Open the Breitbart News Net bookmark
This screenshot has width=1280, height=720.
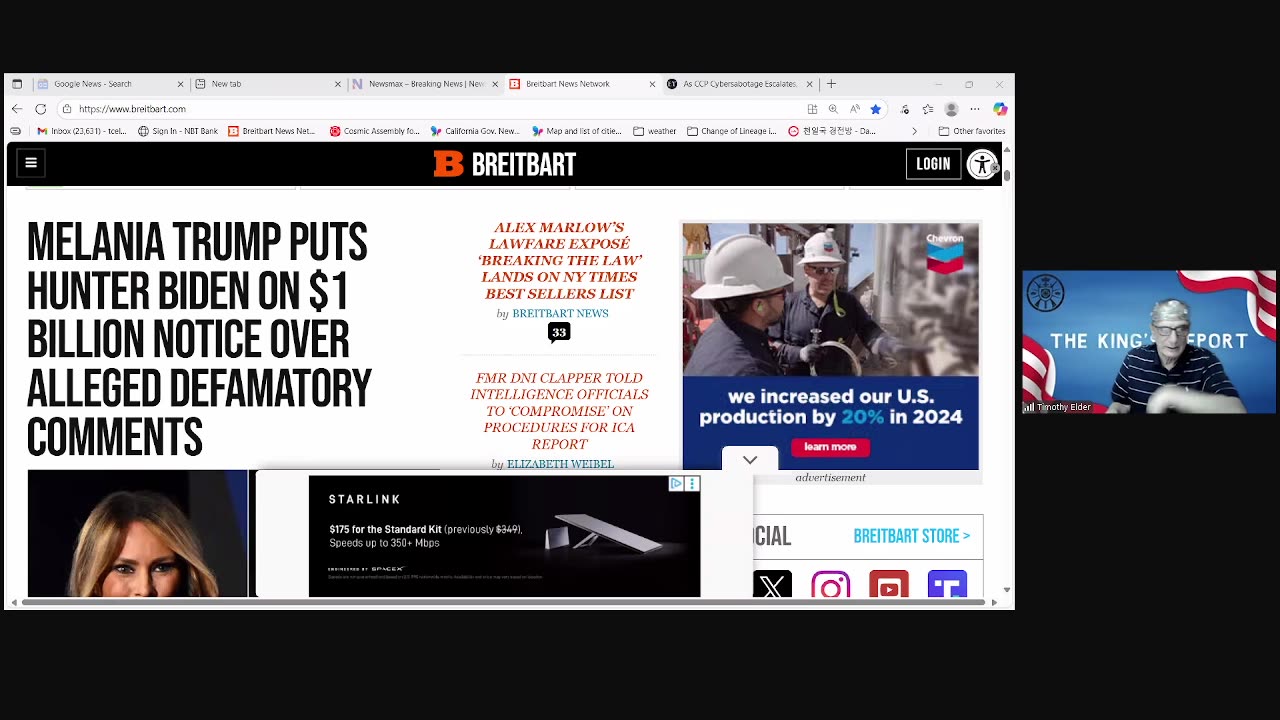click(272, 131)
